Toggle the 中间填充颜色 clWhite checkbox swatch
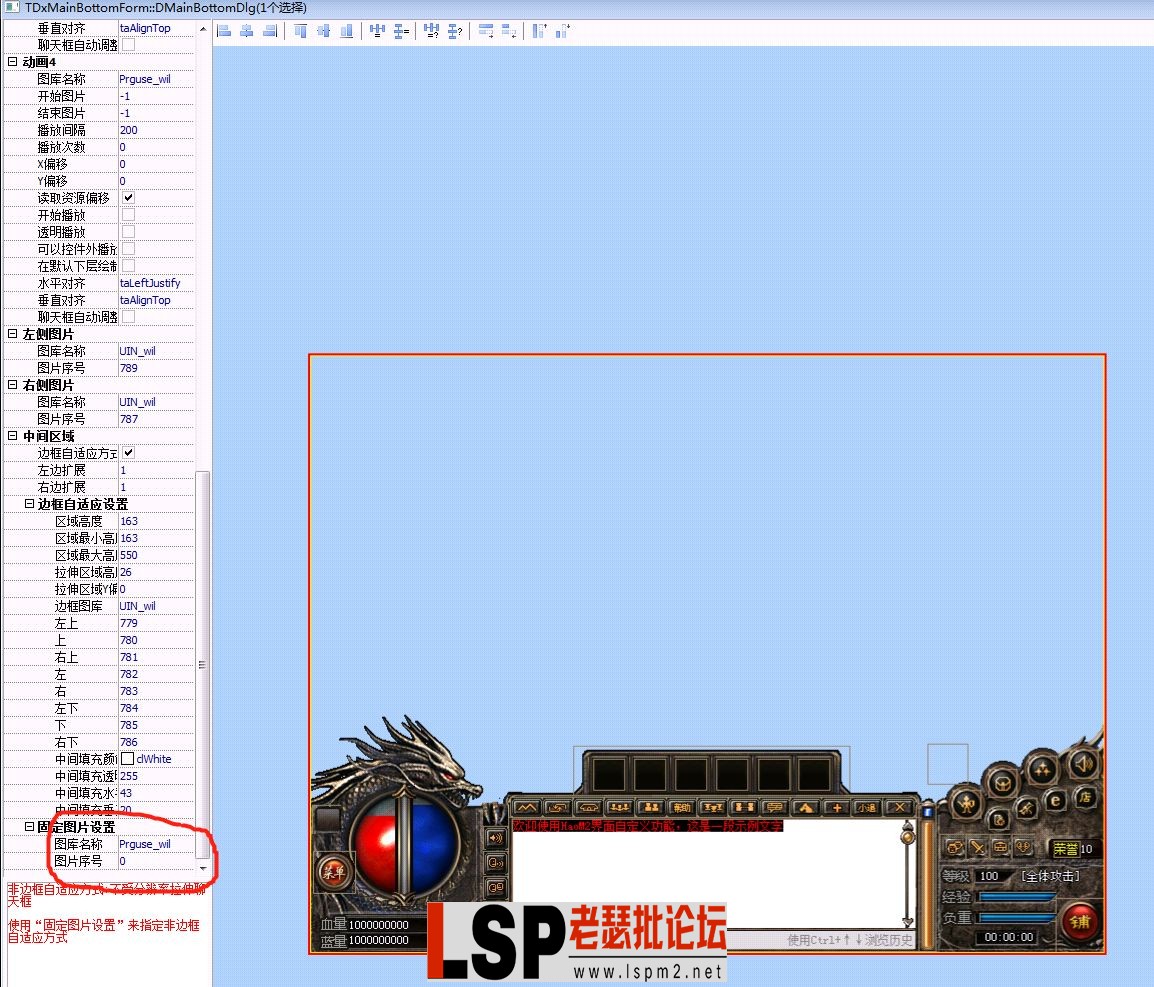The width and height of the screenshot is (1154, 987). 127,759
